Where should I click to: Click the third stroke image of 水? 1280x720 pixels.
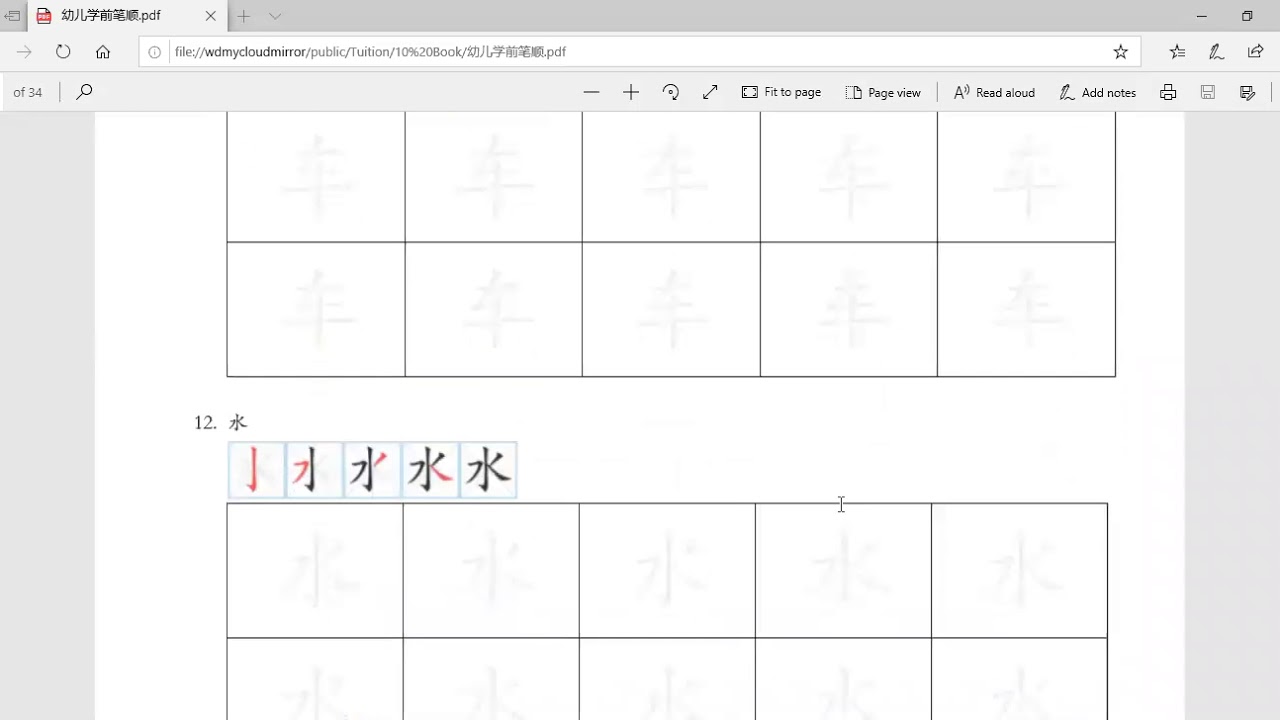[372, 470]
